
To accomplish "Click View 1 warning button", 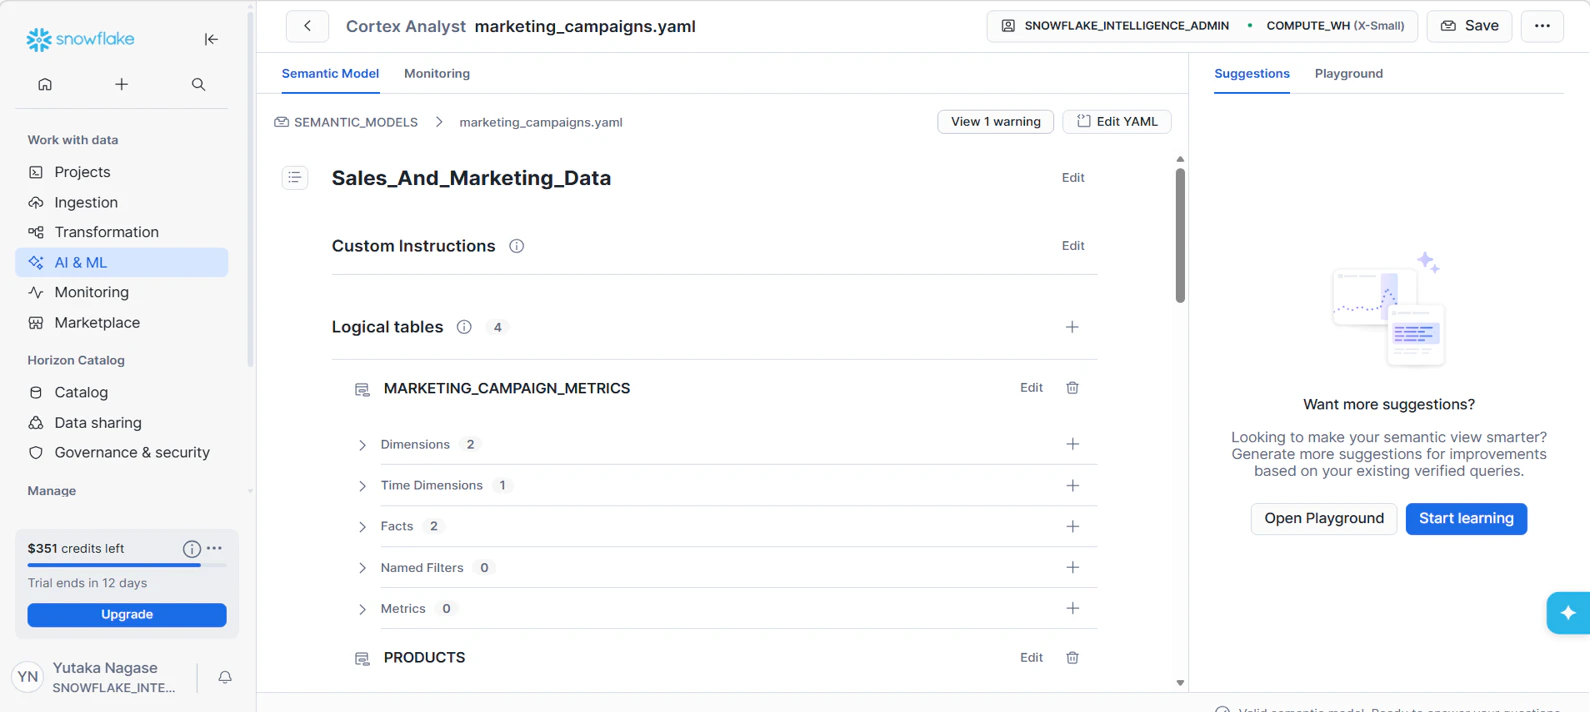I will [x=995, y=122].
